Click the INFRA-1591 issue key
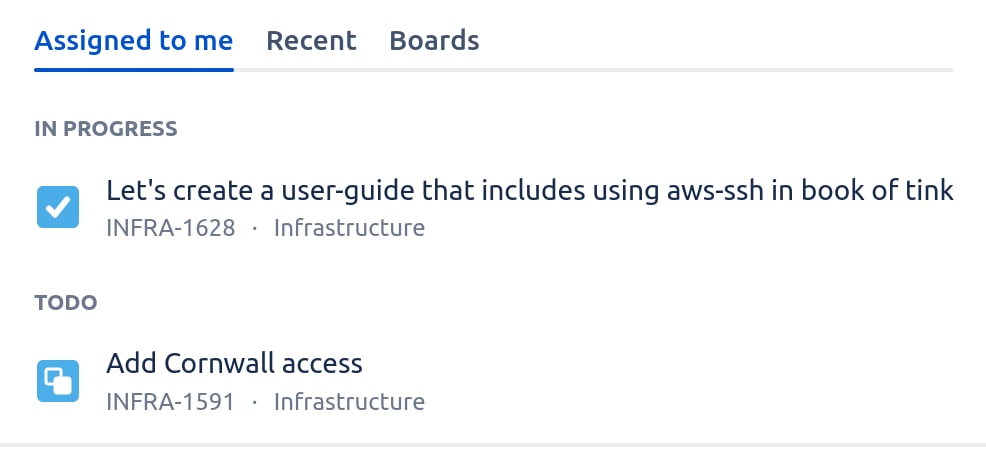The width and height of the screenshot is (986, 456). [x=170, y=402]
